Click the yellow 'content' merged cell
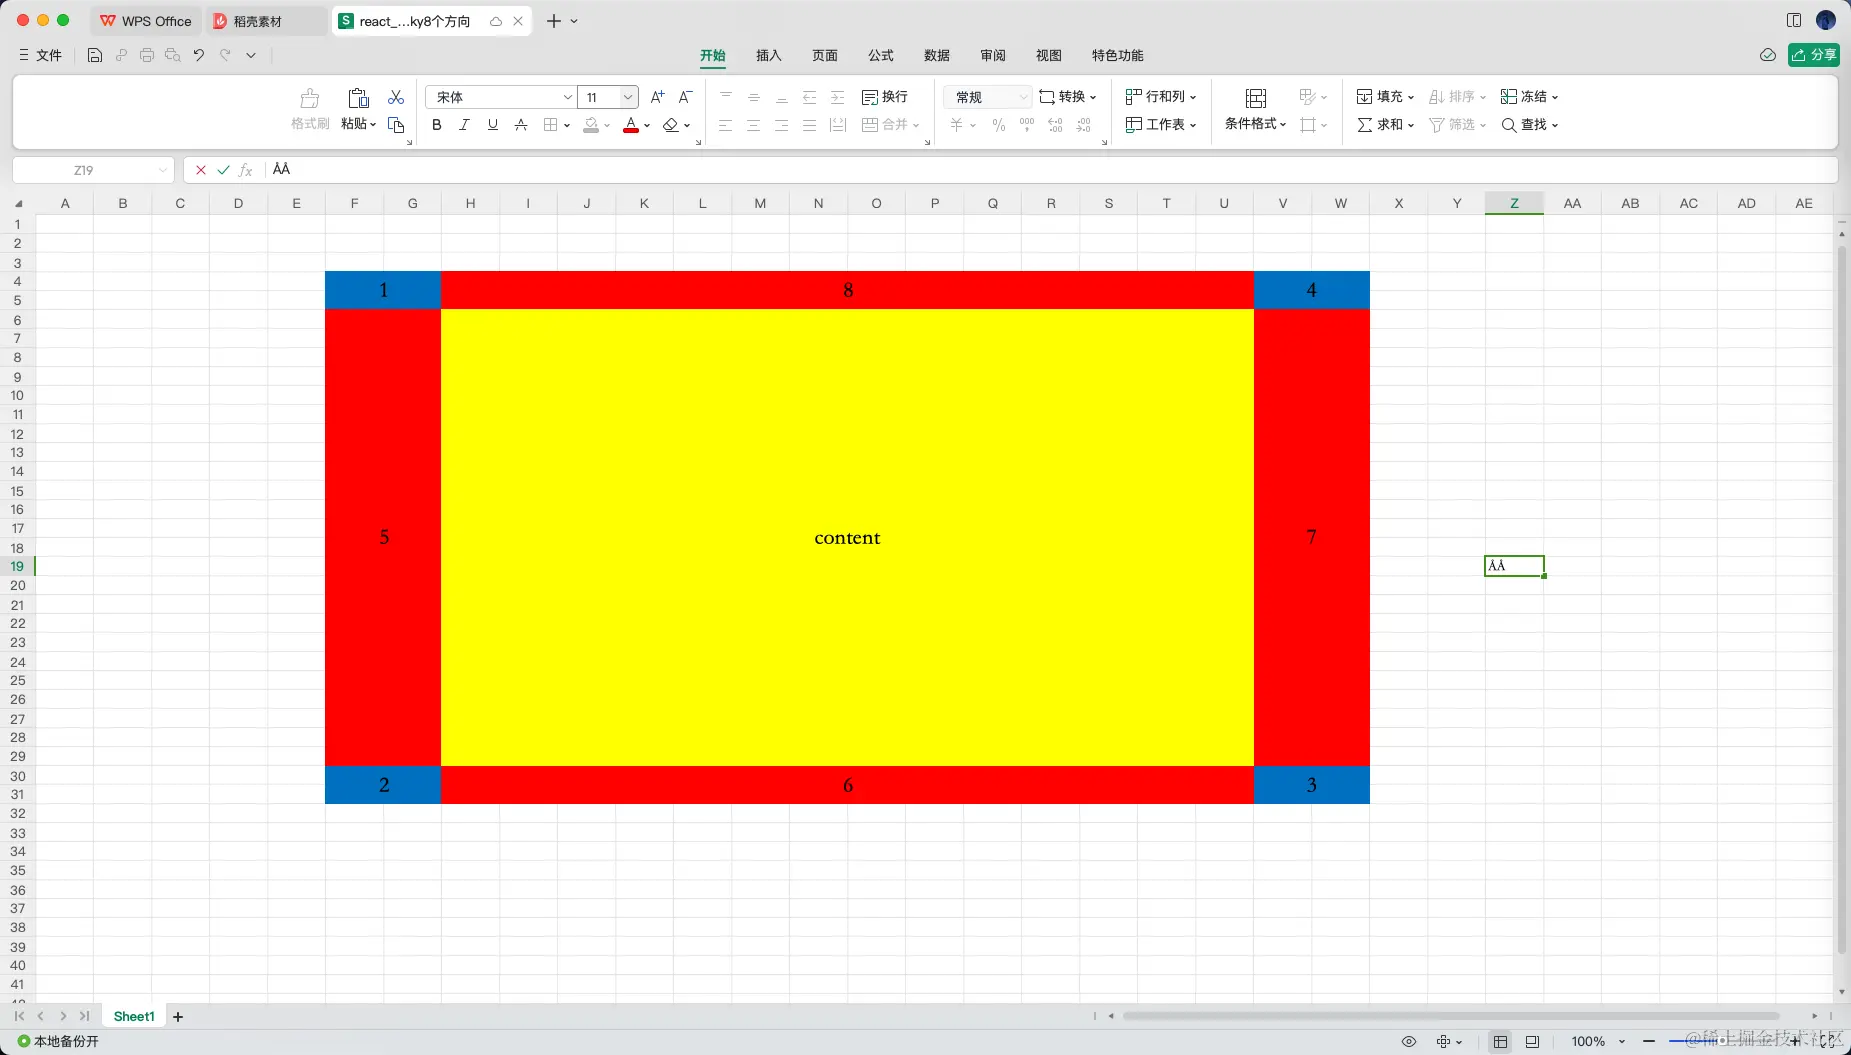1851x1055 pixels. point(847,538)
